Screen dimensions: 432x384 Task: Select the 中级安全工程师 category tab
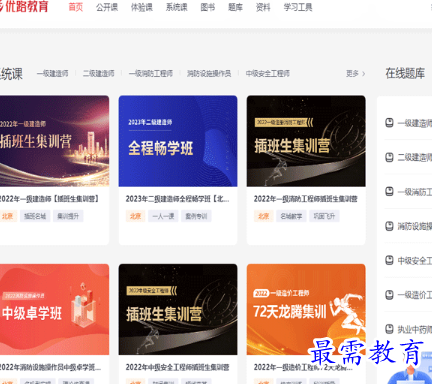[268, 73]
